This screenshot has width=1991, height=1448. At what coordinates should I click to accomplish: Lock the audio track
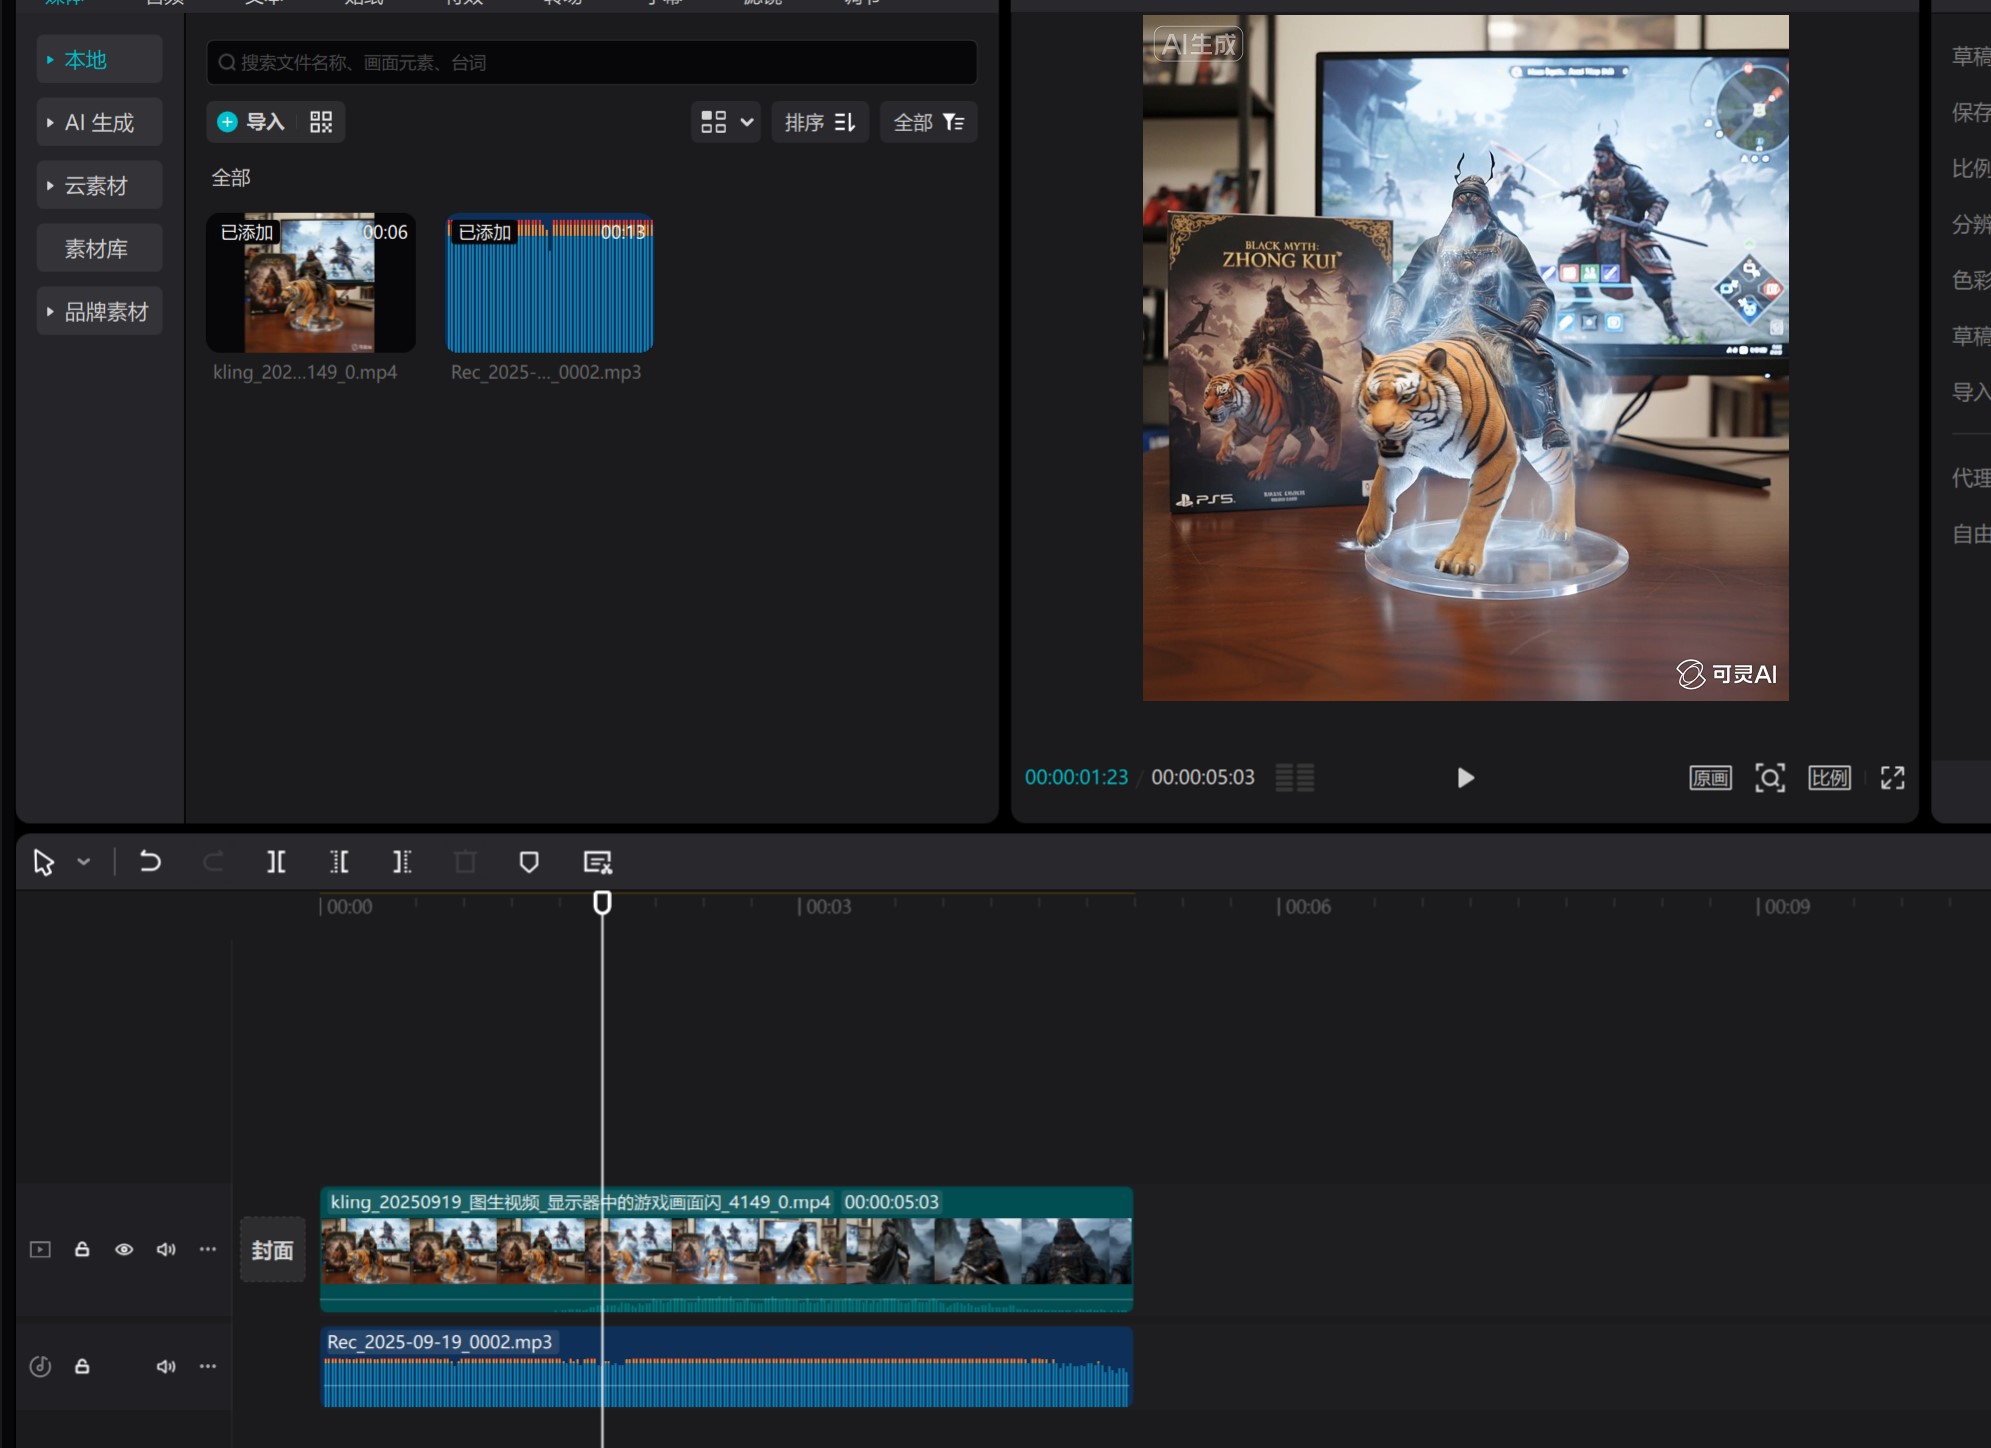(x=82, y=1367)
